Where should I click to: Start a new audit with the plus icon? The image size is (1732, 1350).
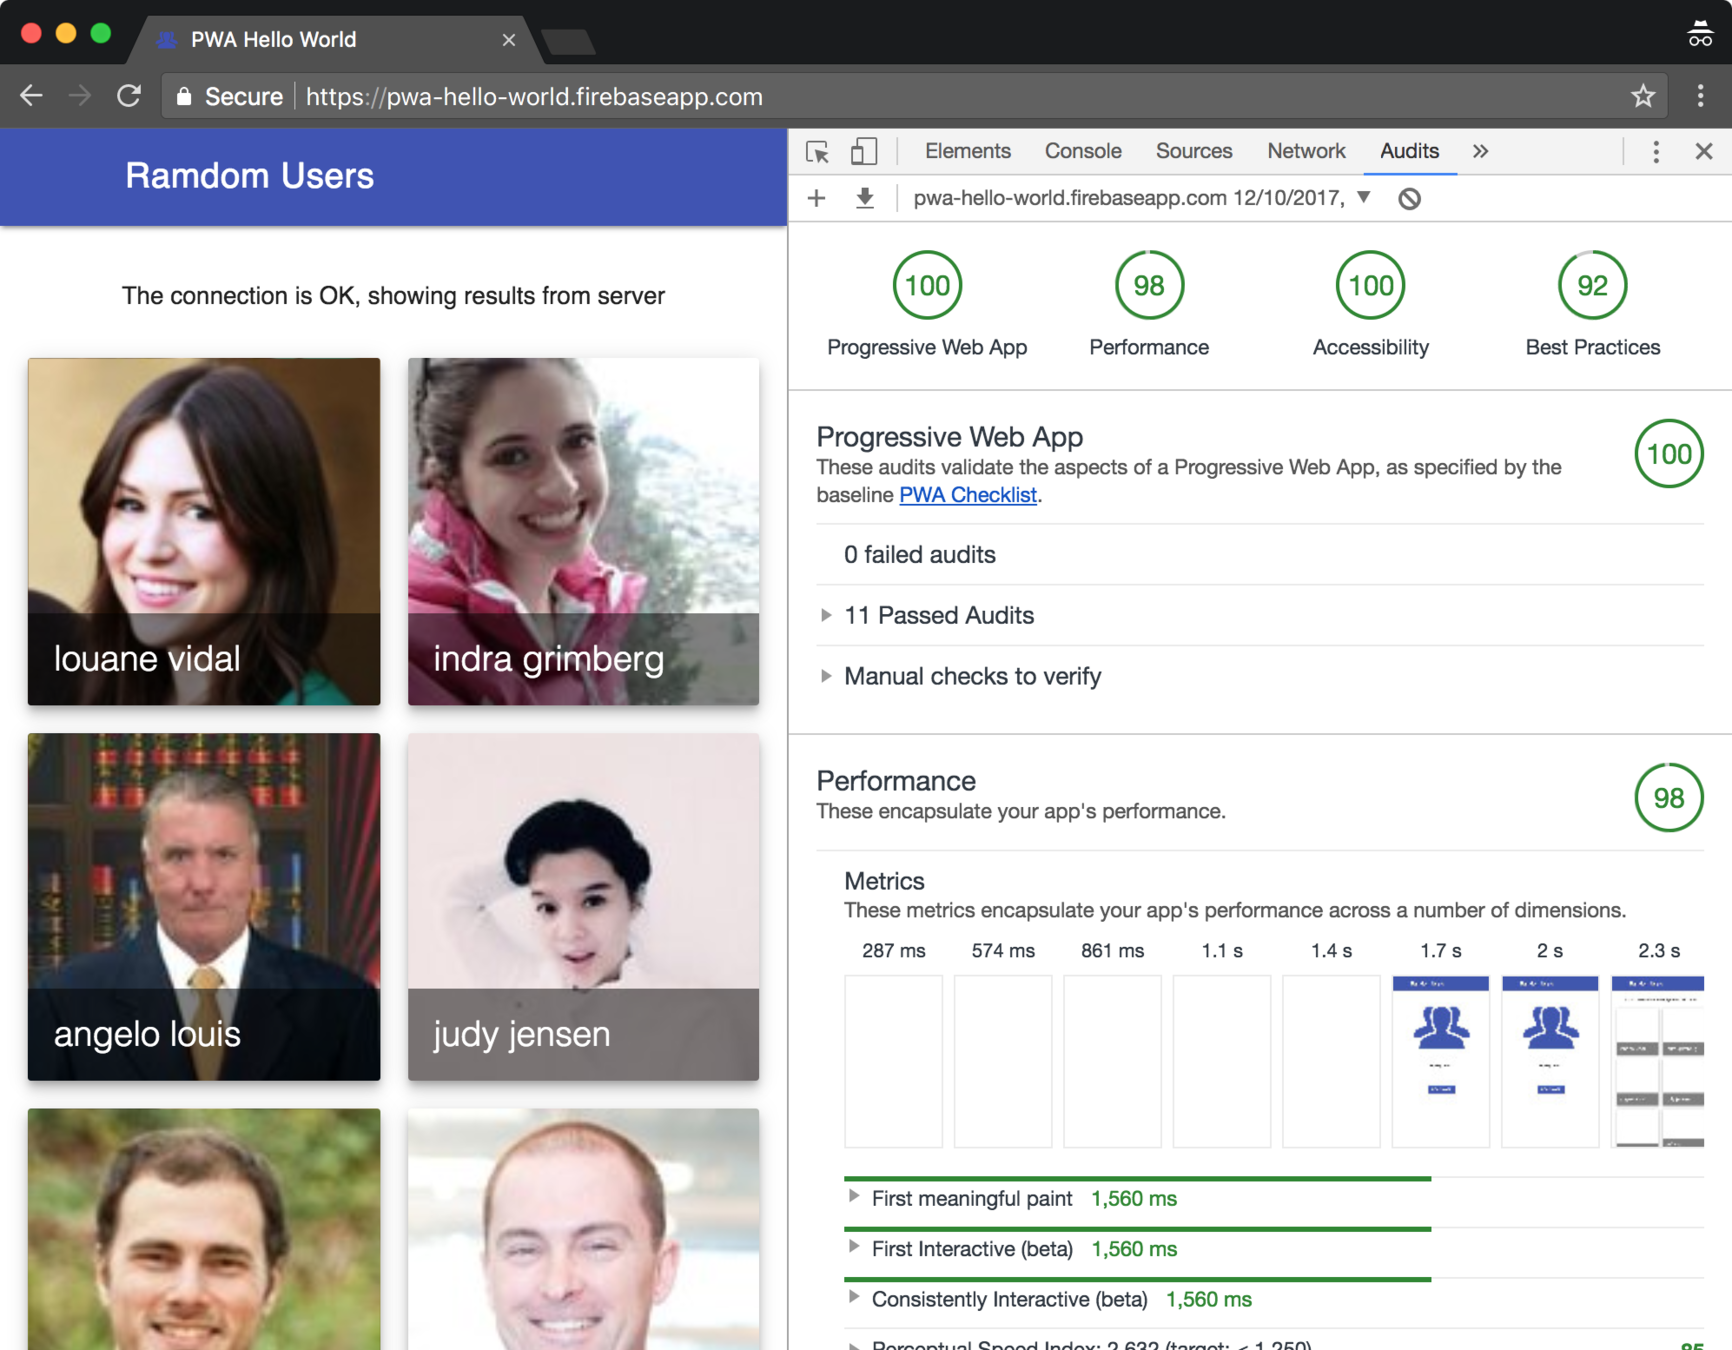point(816,198)
